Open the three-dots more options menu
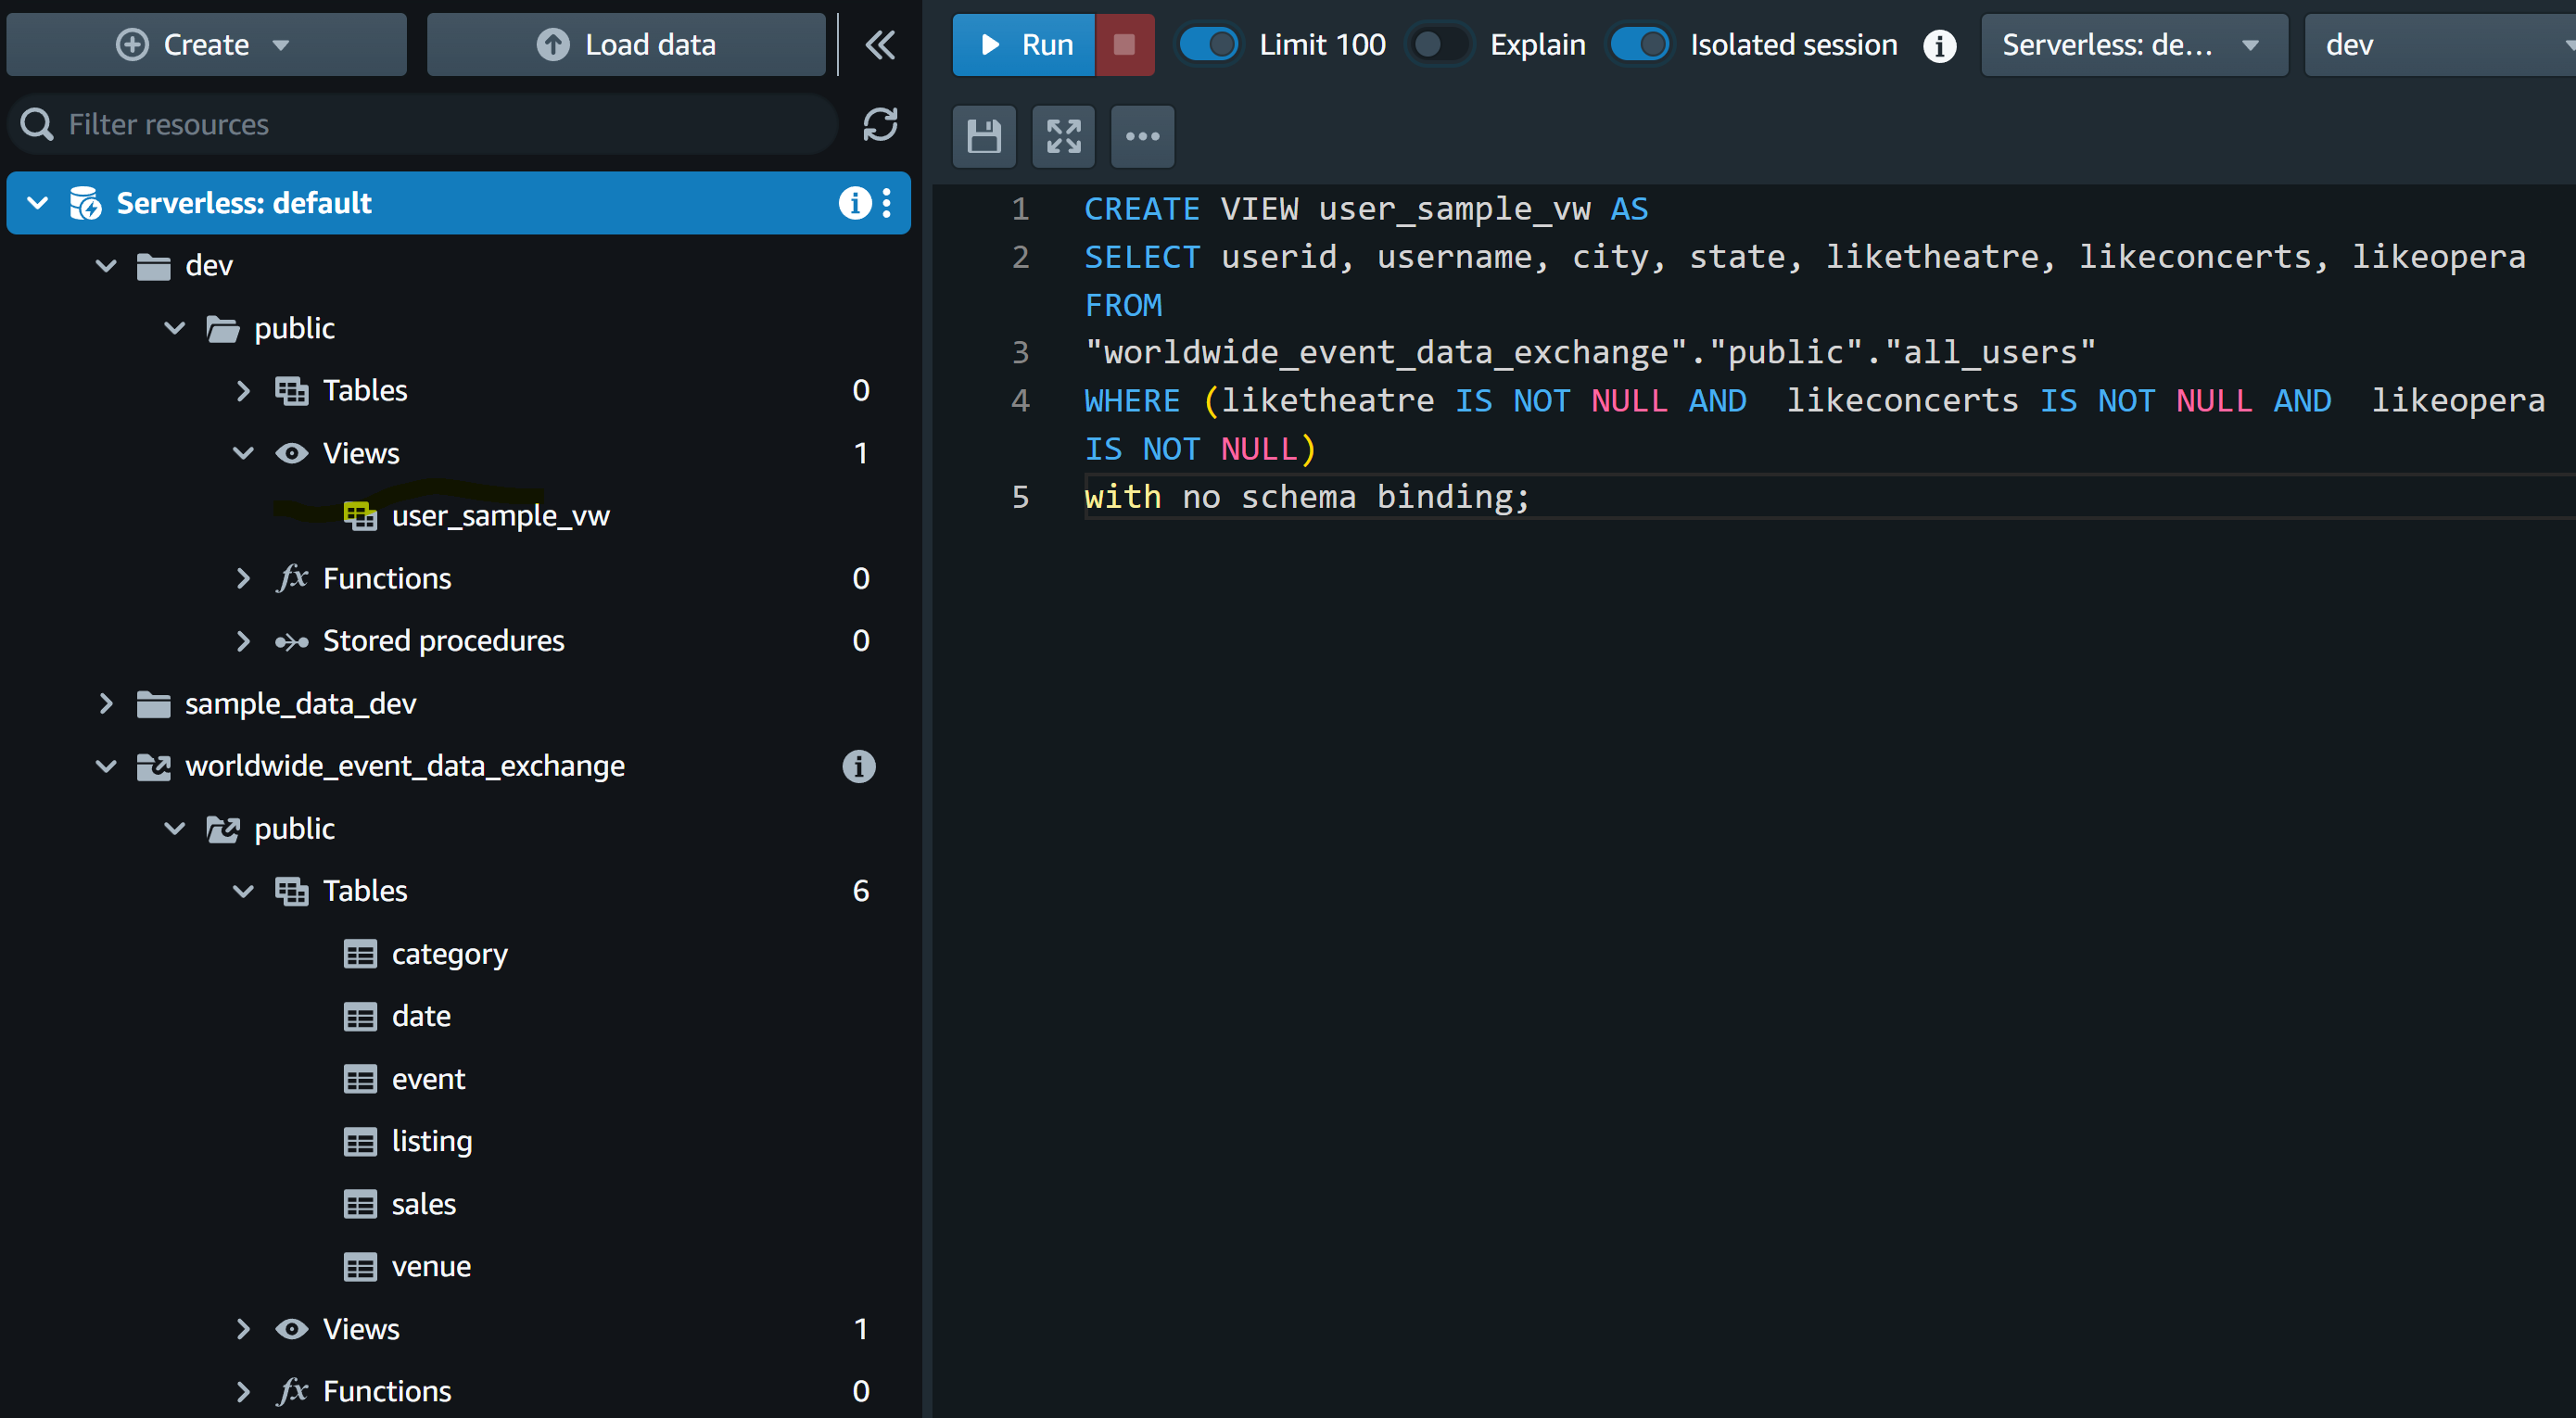The width and height of the screenshot is (2576, 1418). point(1142,136)
